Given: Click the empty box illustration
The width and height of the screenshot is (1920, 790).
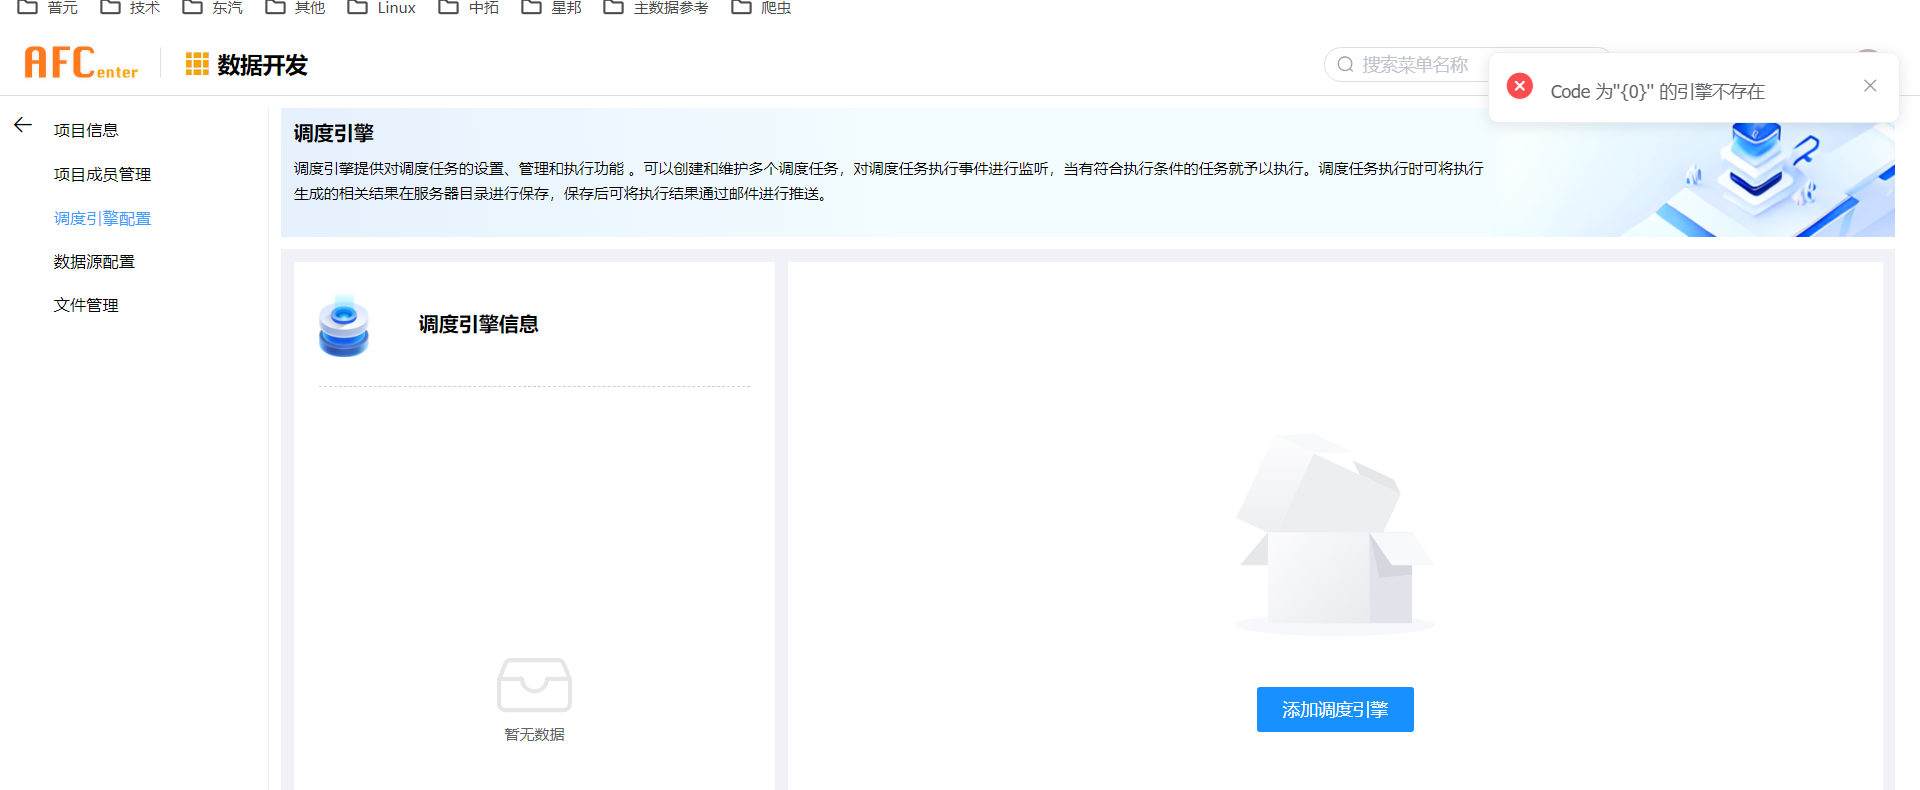Looking at the screenshot, I should point(1335,535).
